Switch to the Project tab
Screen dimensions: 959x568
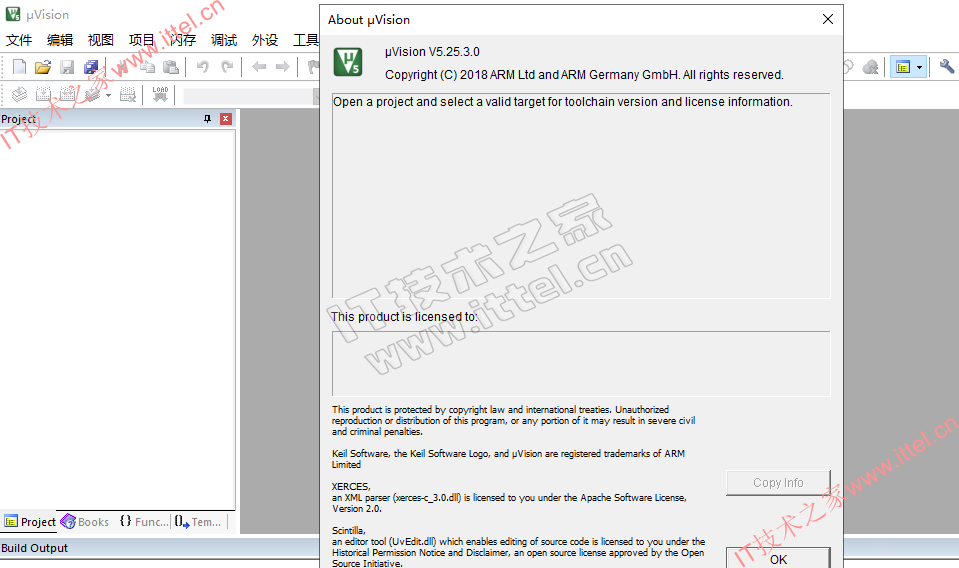click(x=29, y=522)
